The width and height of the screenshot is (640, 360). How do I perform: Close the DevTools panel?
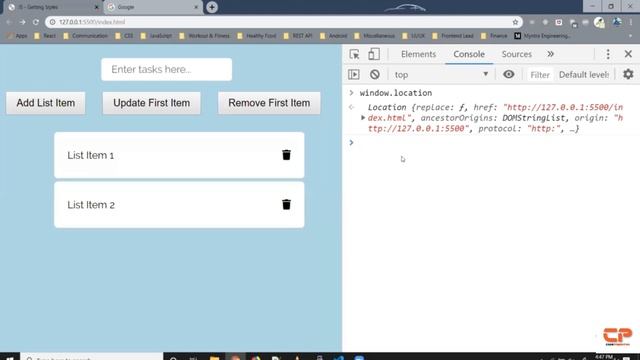point(628,54)
